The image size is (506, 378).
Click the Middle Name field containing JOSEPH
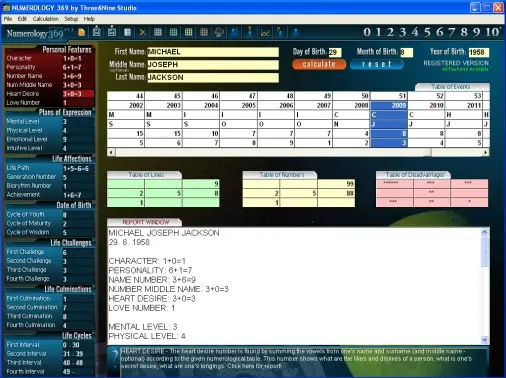click(213, 64)
